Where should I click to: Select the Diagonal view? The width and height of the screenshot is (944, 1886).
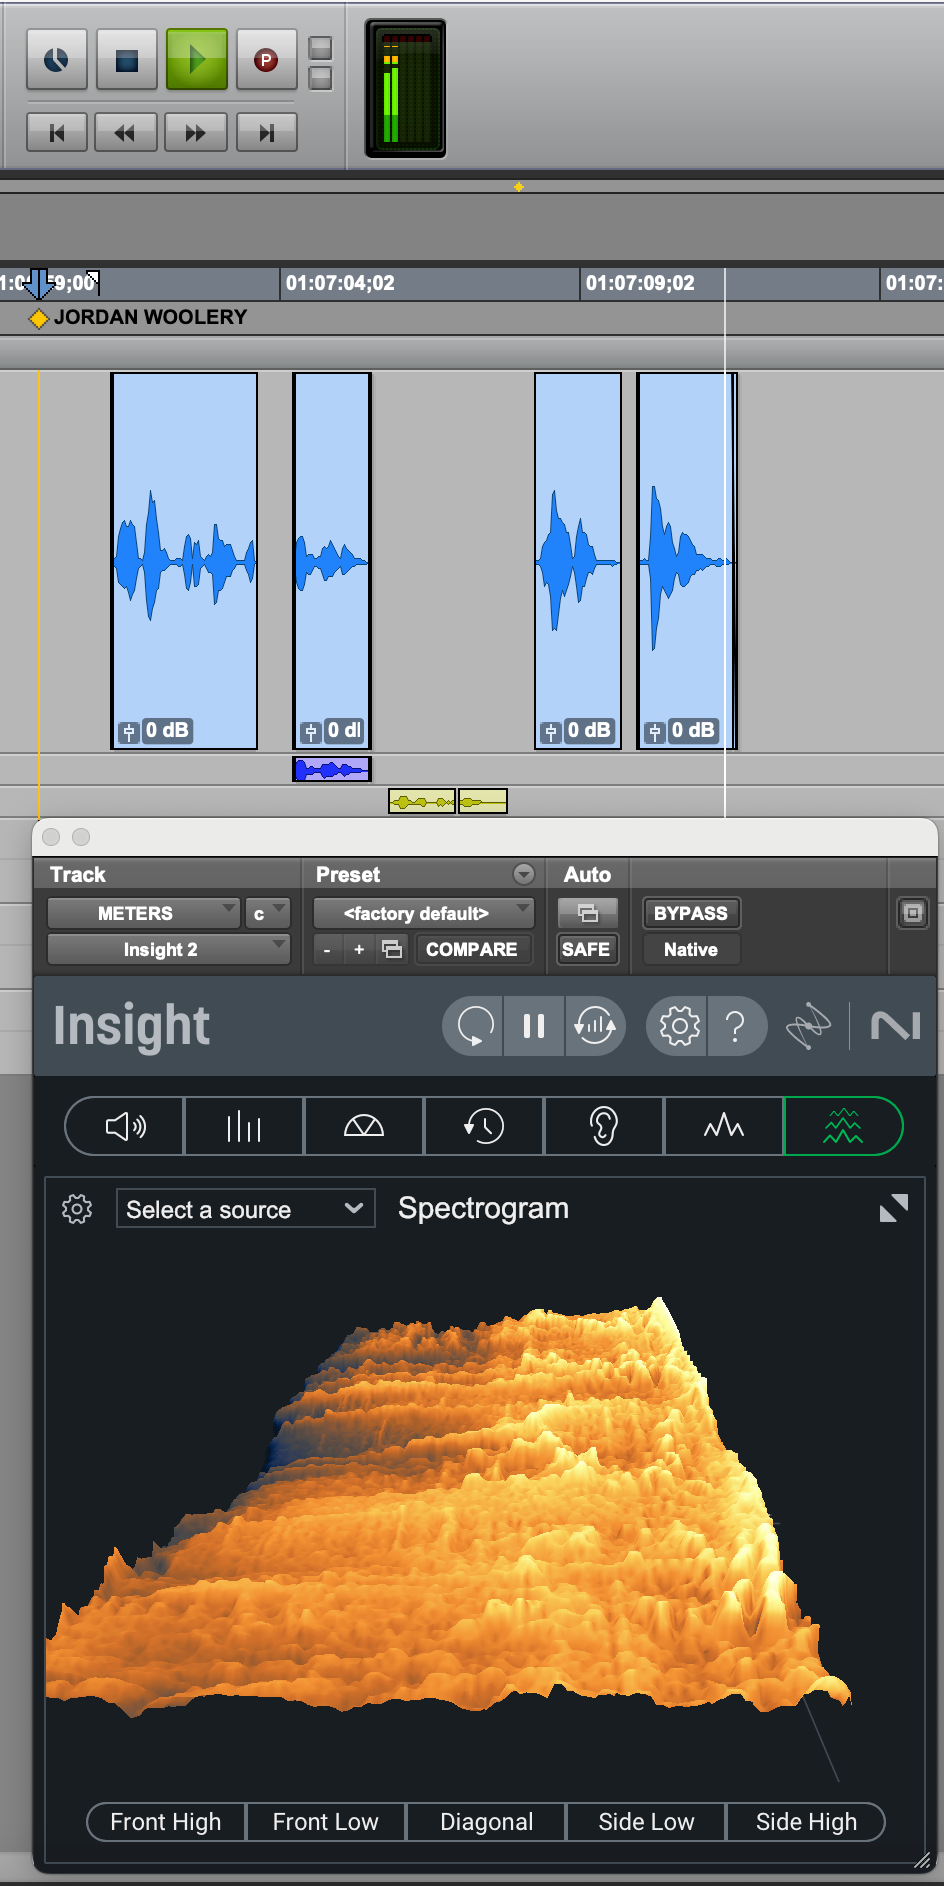(487, 1822)
